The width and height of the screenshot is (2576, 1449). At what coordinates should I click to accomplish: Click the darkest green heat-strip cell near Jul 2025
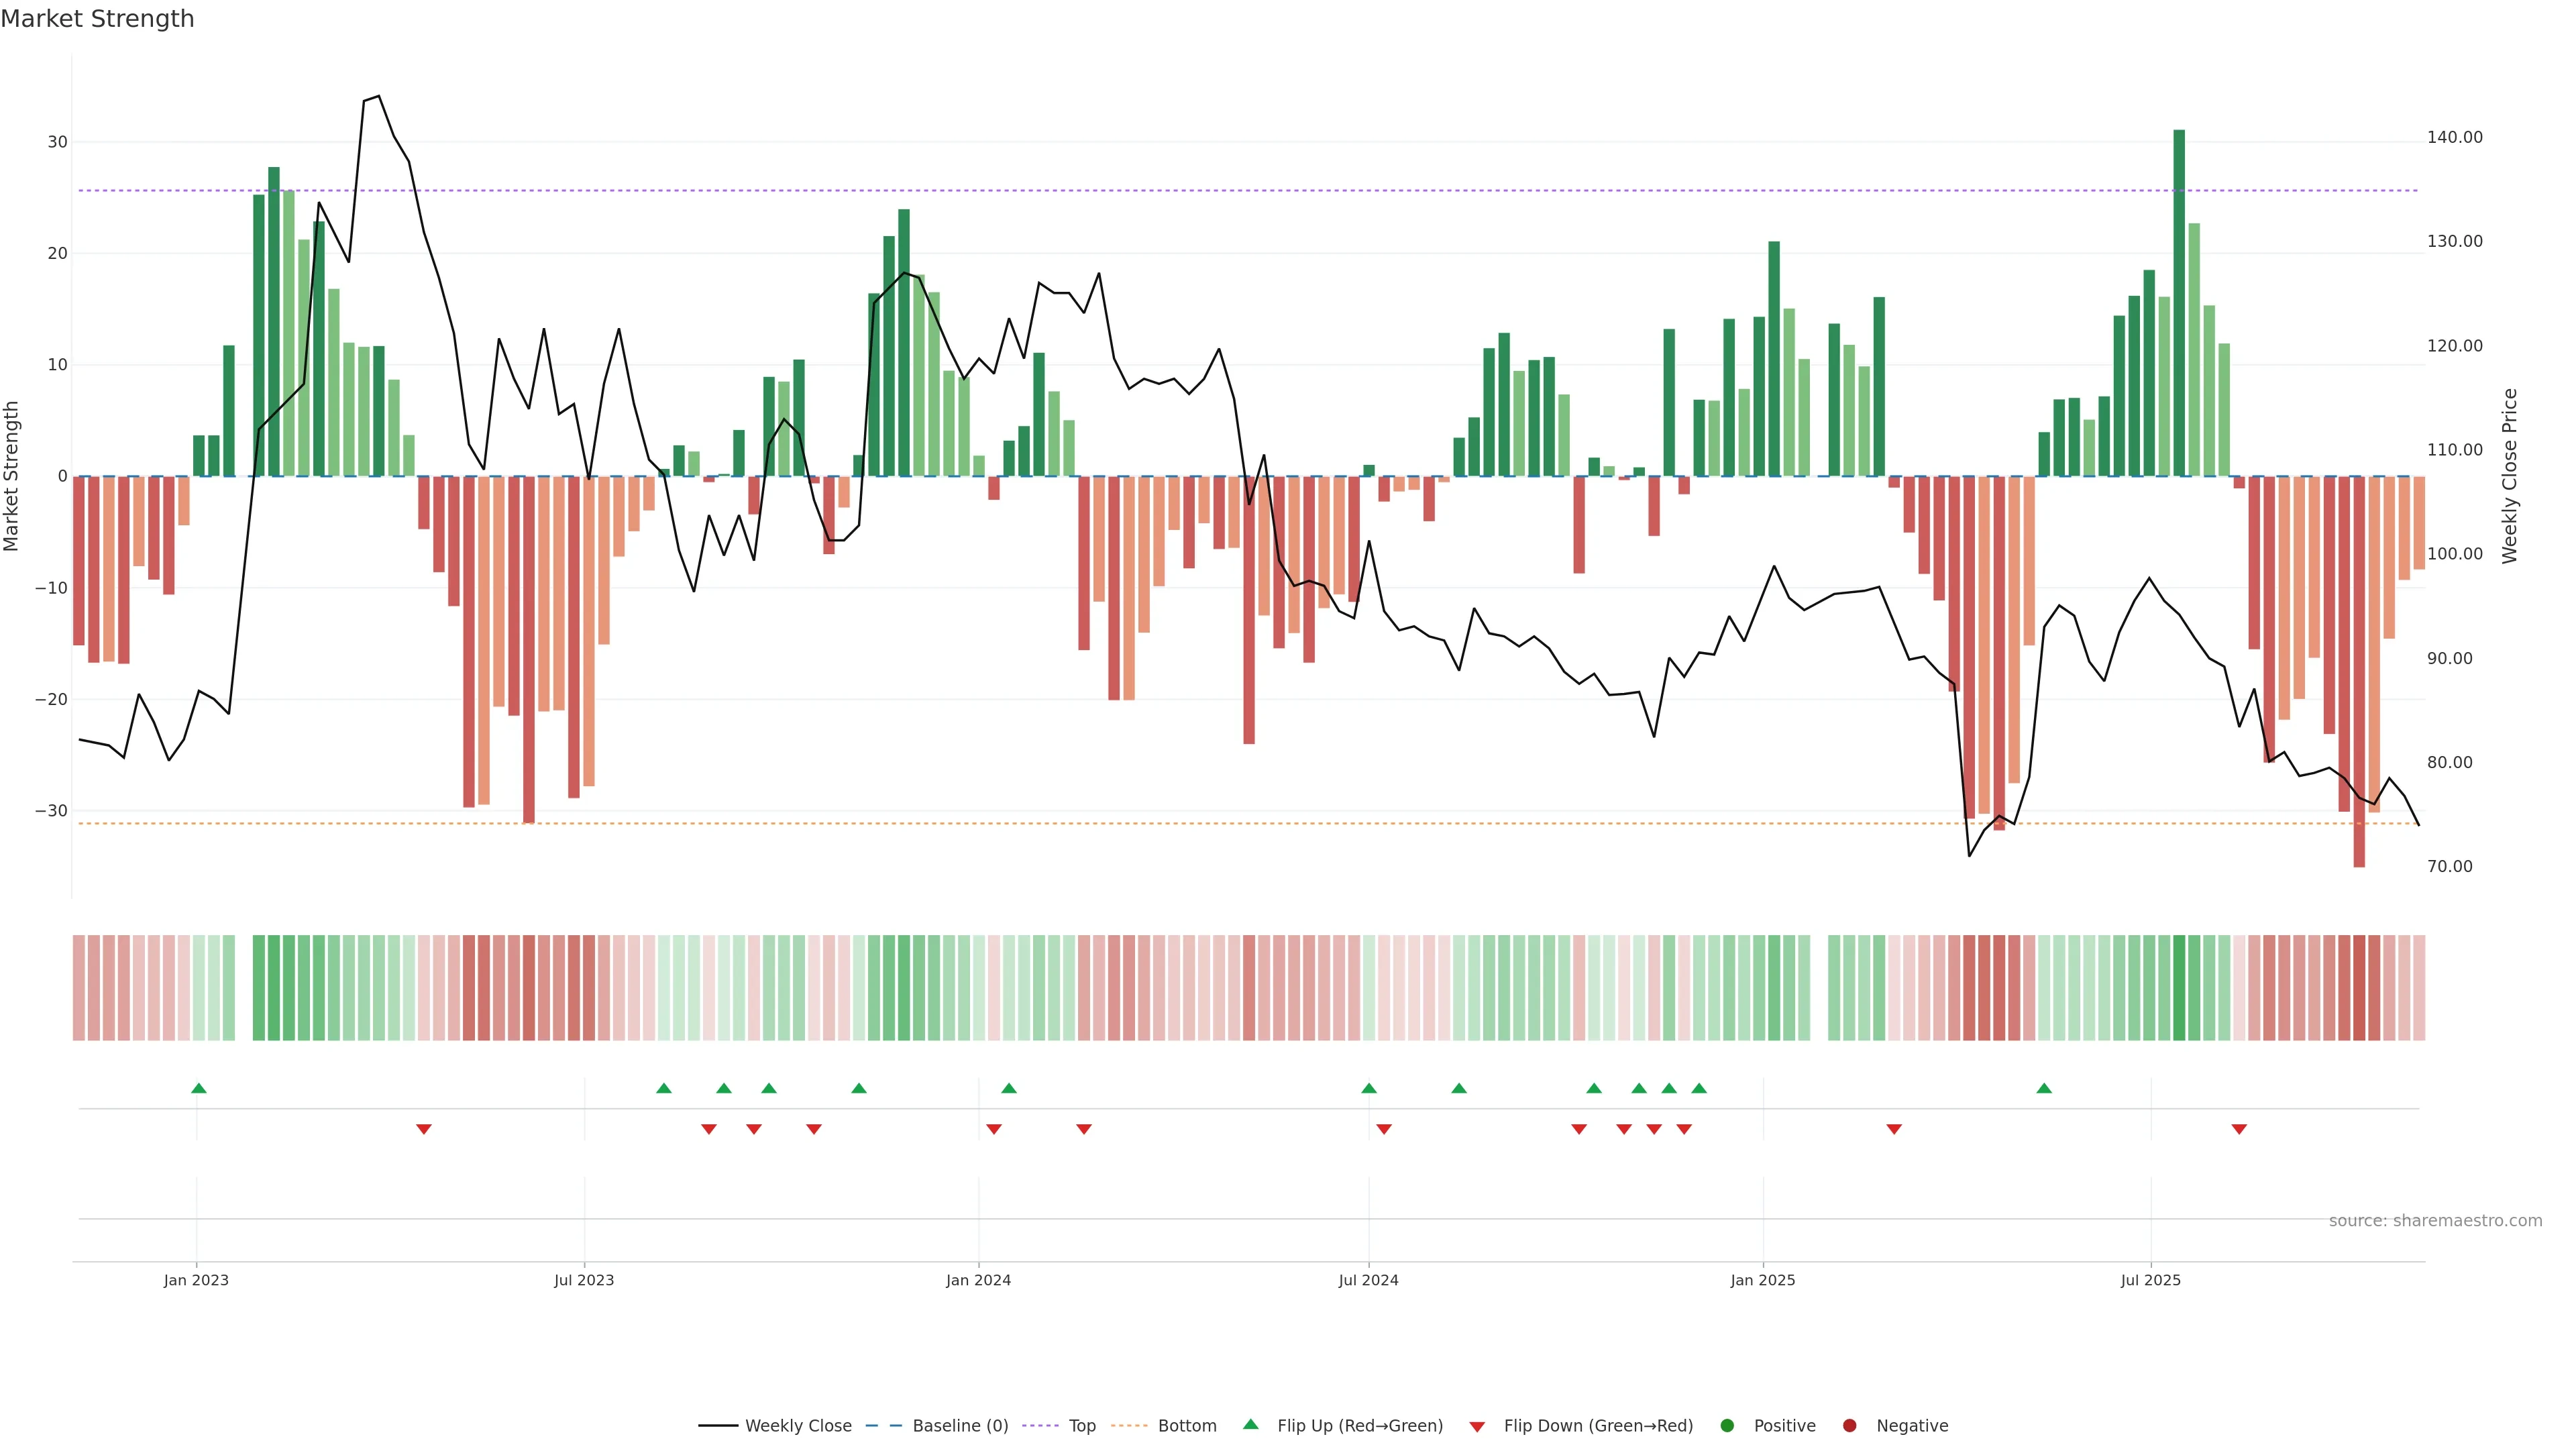coord(2179,988)
